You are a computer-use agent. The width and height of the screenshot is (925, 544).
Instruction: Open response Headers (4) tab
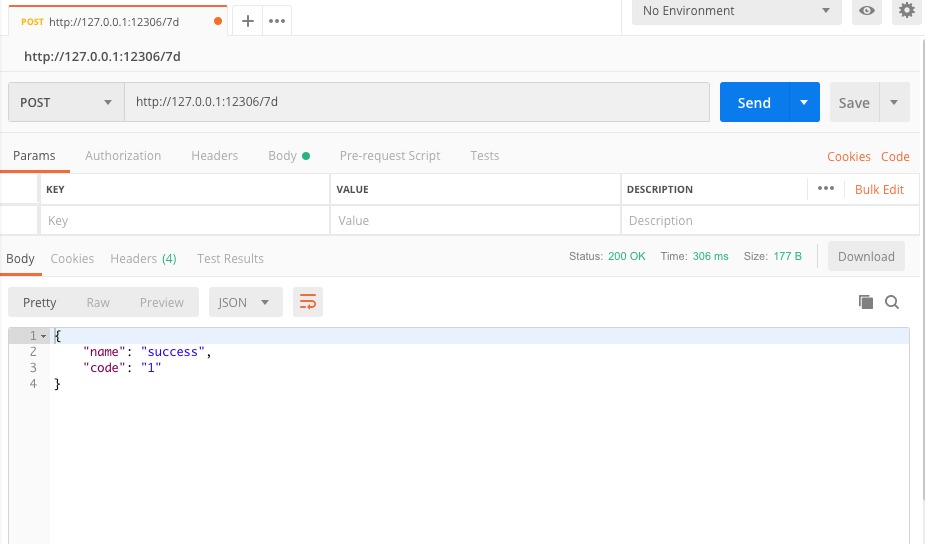[x=143, y=258]
